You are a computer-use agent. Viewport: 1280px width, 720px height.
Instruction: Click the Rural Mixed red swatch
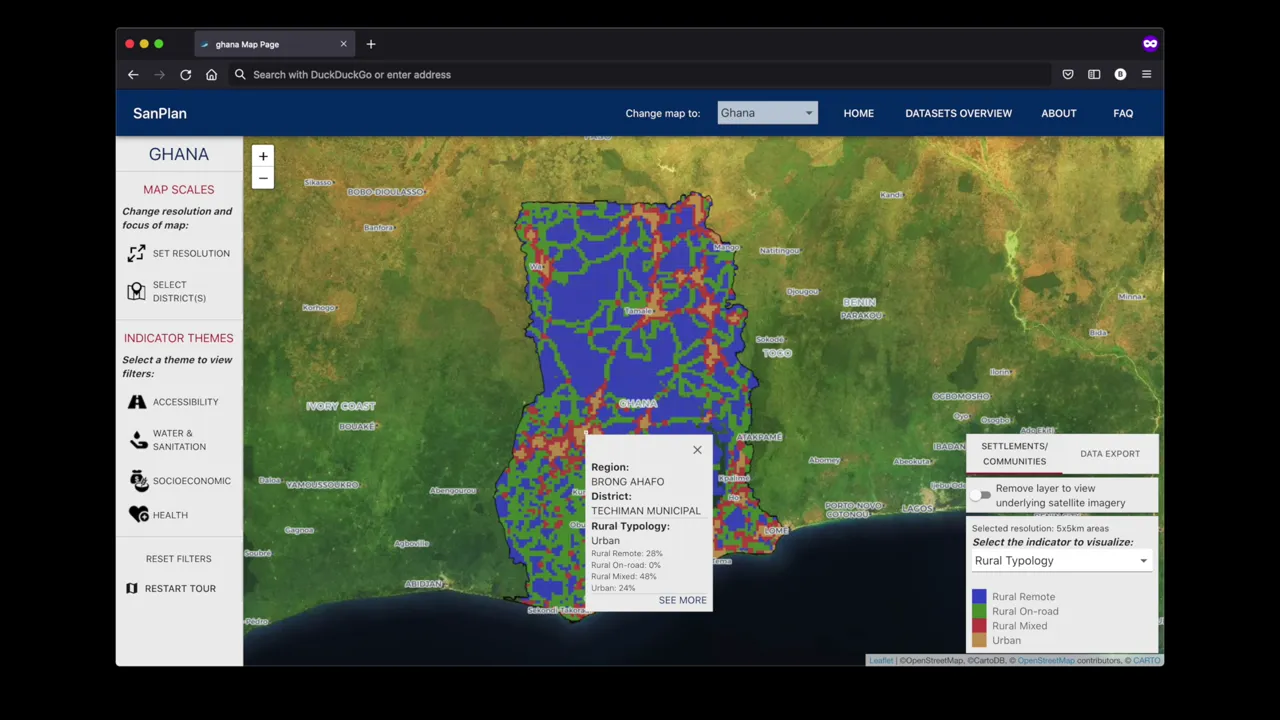pos(979,626)
